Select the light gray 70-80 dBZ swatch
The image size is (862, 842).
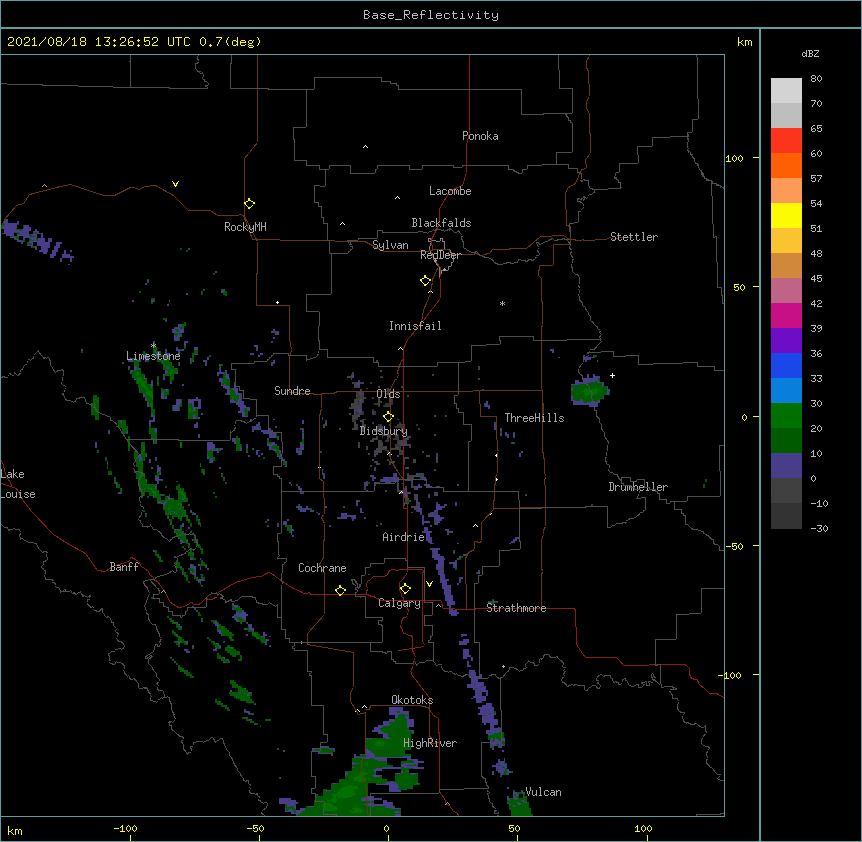click(x=786, y=90)
